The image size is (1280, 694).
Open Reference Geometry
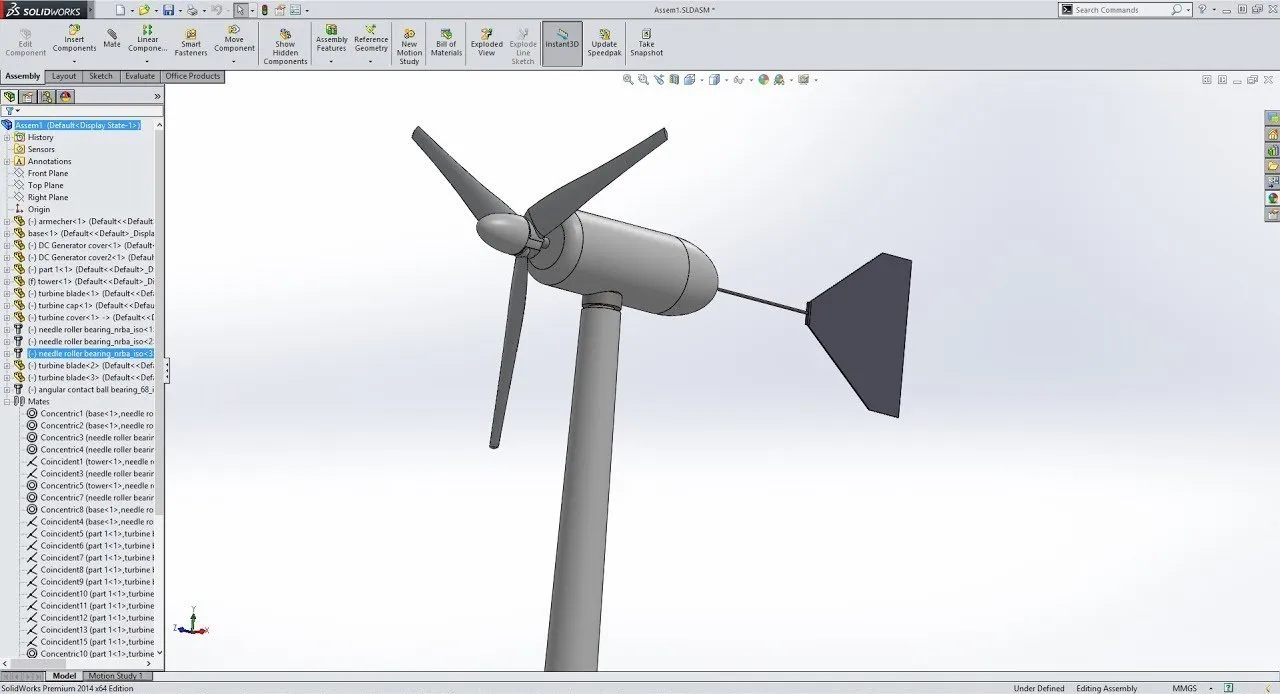(371, 41)
